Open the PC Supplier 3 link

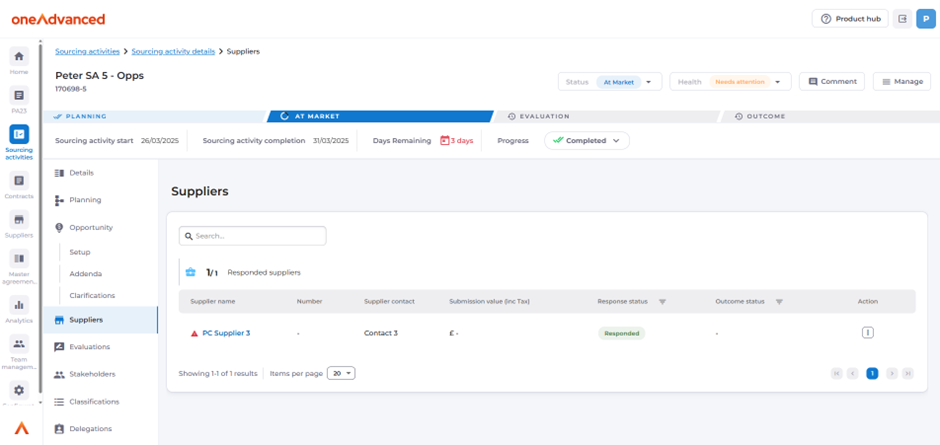coord(226,333)
